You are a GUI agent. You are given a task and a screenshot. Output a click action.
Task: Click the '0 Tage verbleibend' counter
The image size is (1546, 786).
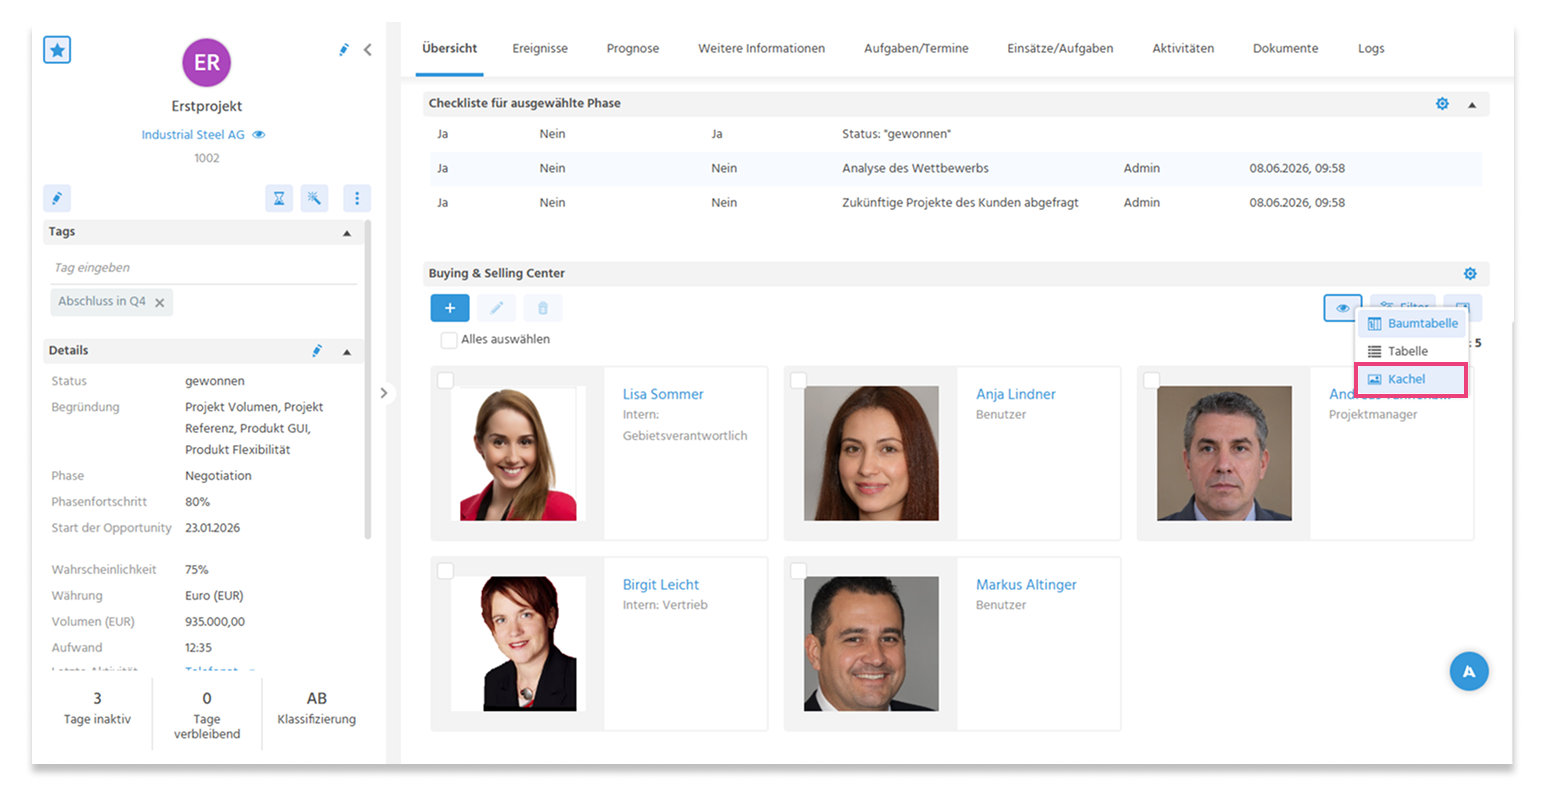tap(207, 715)
